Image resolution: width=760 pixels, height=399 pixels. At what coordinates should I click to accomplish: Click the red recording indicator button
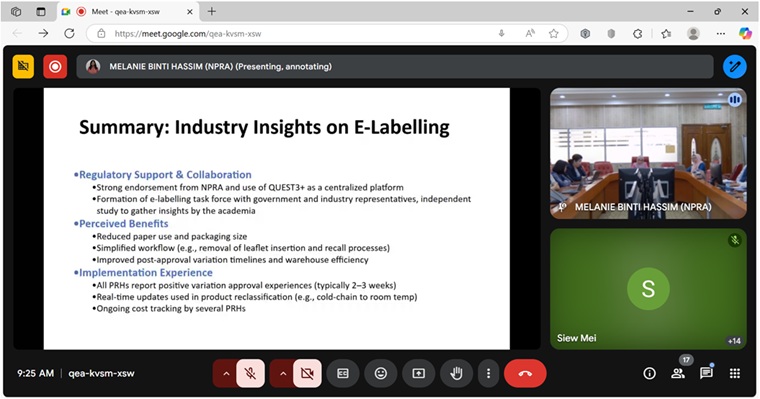[x=55, y=66]
